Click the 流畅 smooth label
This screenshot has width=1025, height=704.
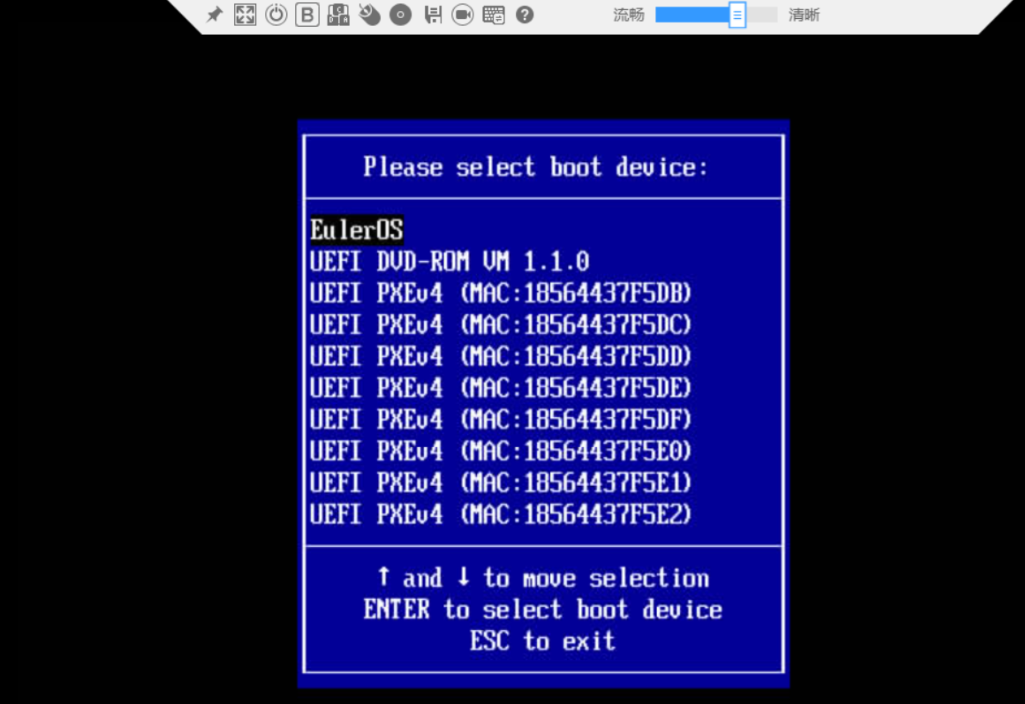628,14
